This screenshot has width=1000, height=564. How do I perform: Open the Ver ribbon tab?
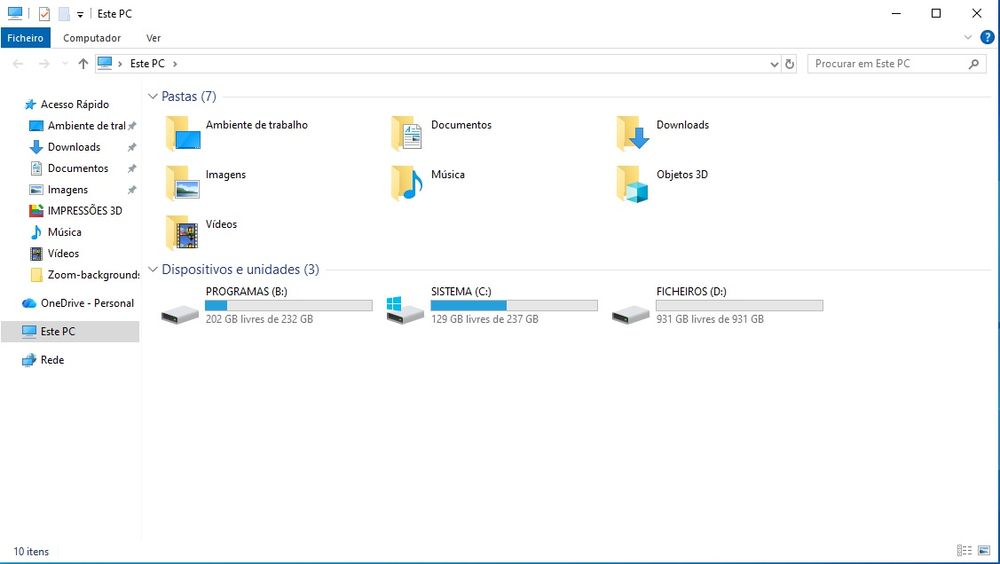click(x=154, y=38)
